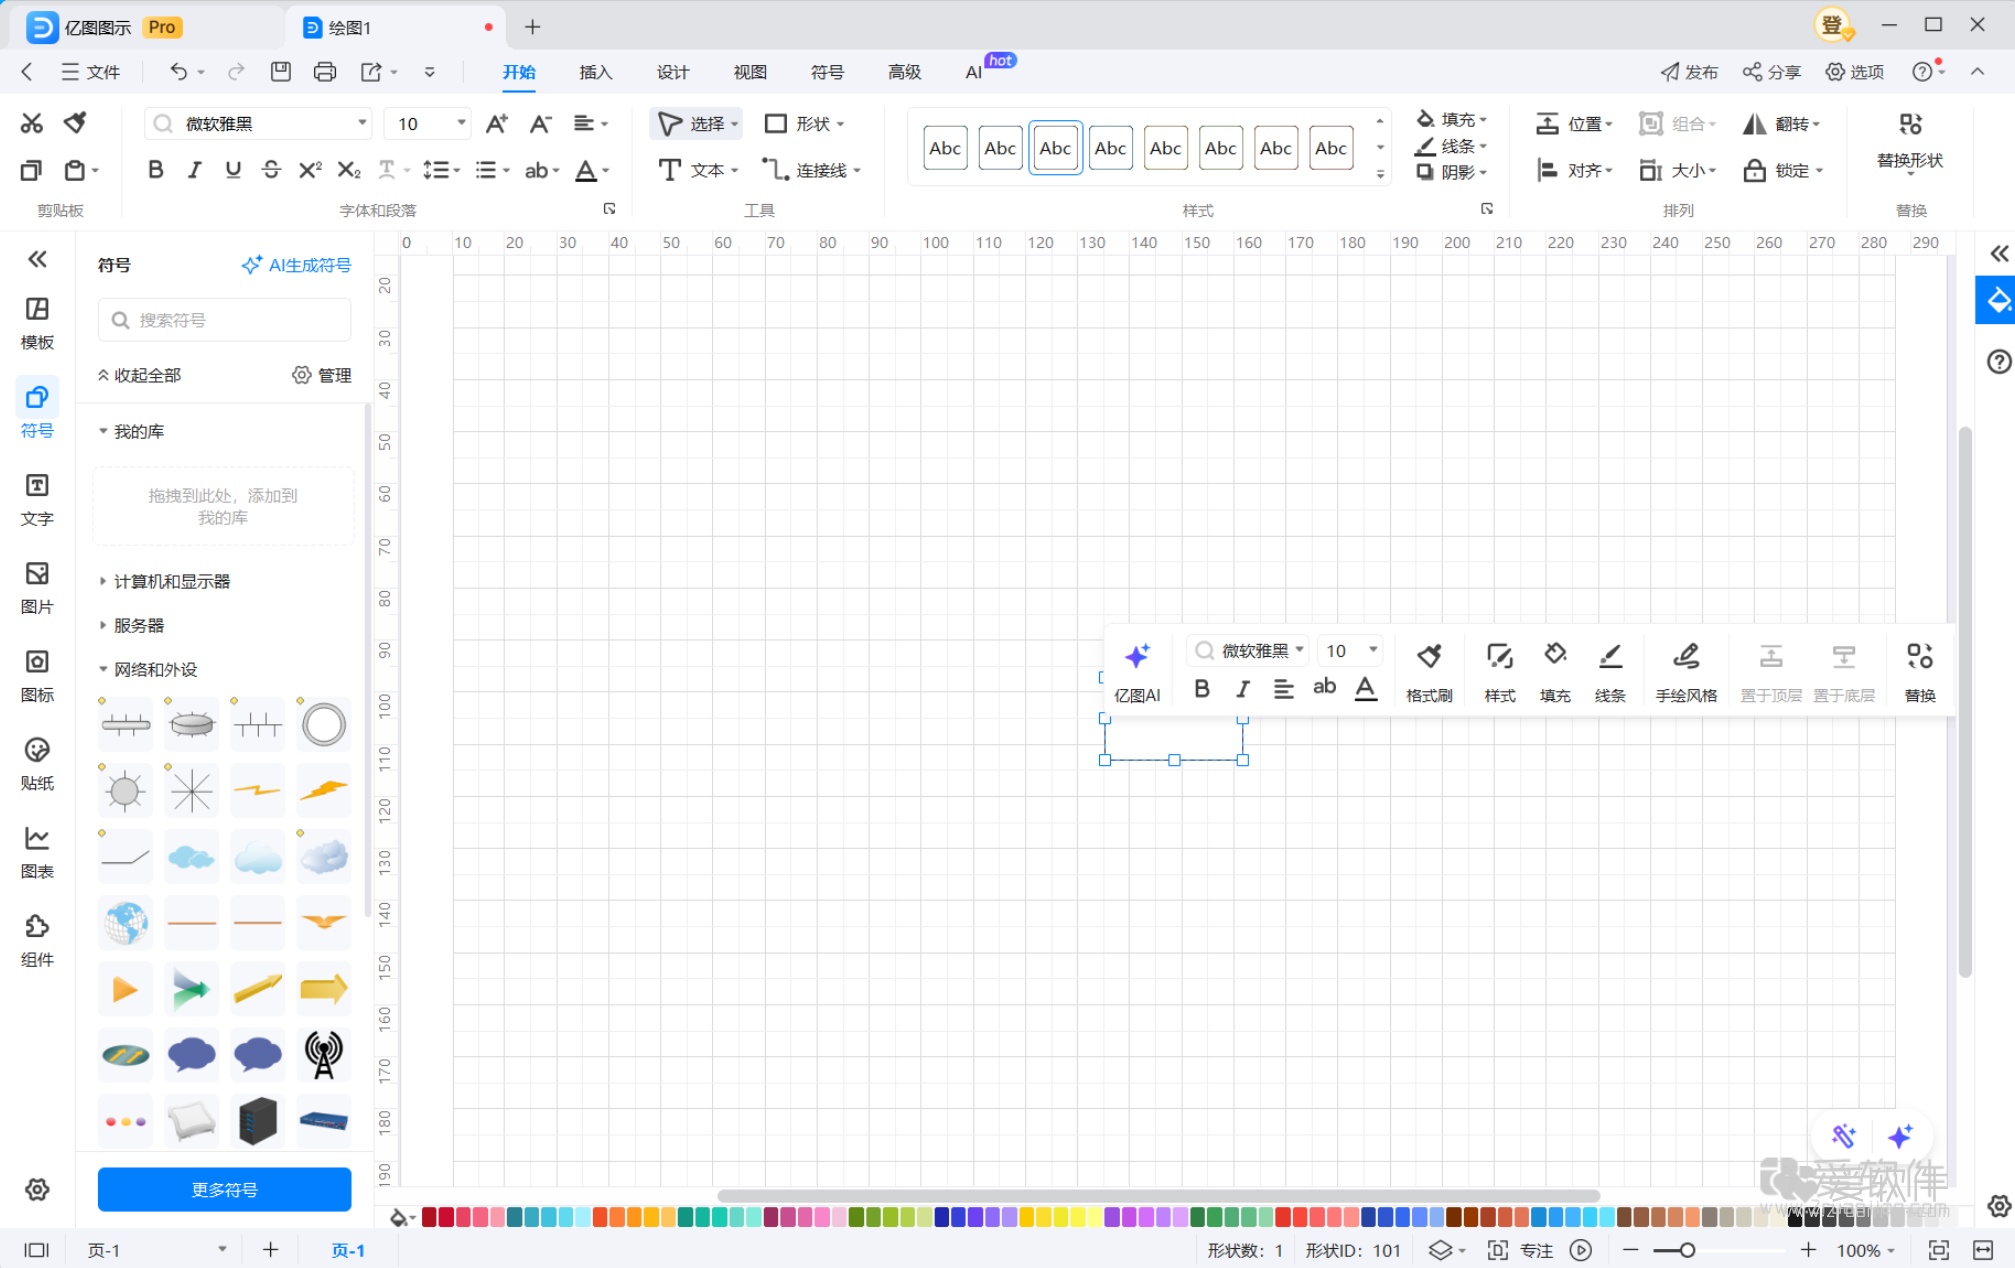Toggle italic text formatting
This screenshot has width=2015, height=1268.
tap(194, 169)
